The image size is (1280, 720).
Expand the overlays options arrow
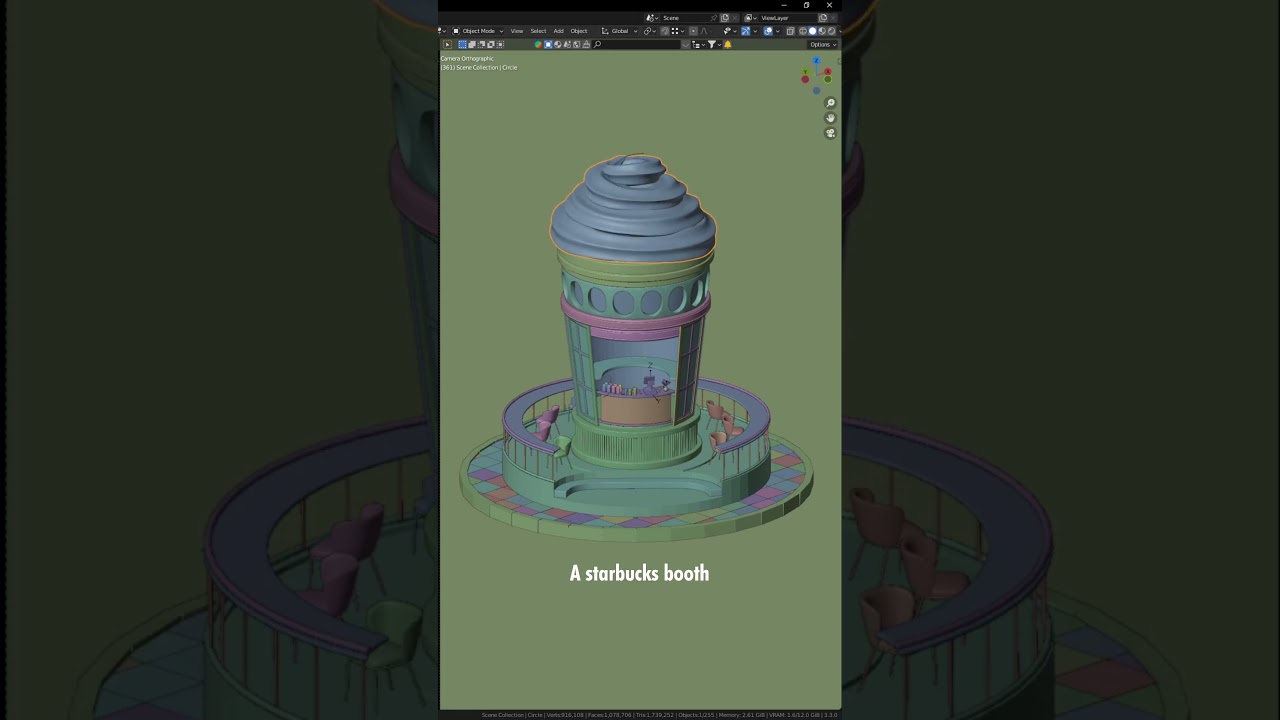tap(778, 31)
